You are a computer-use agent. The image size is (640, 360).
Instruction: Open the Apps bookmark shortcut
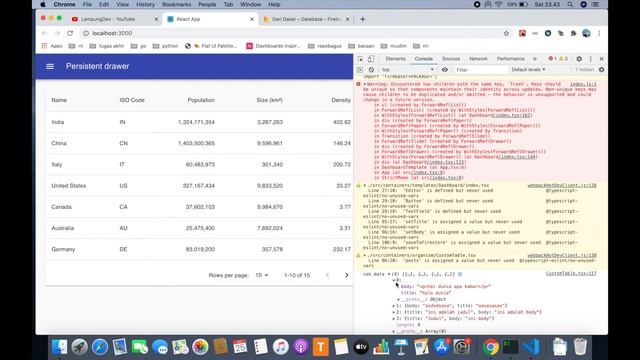tap(52, 46)
